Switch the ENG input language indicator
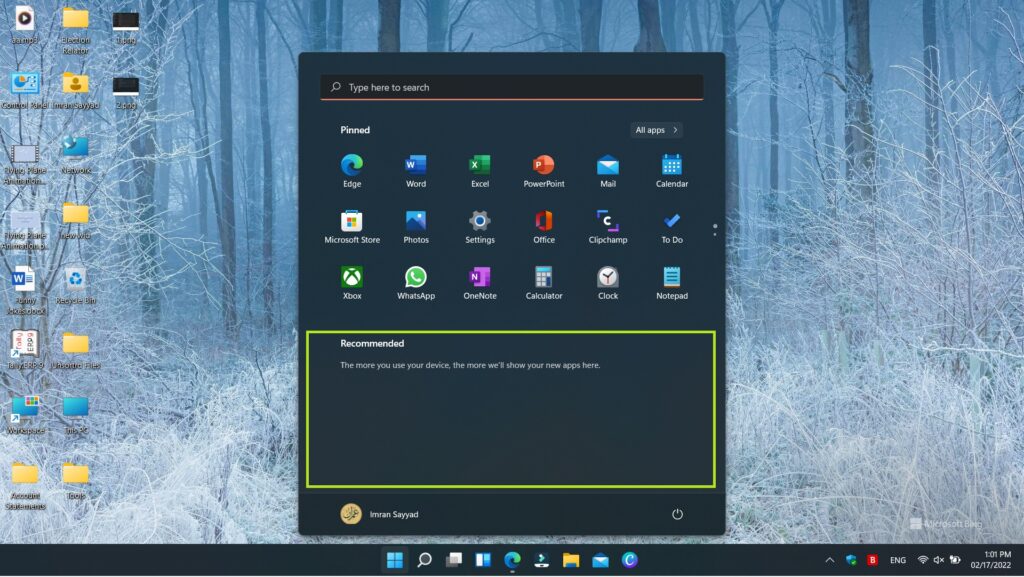The height and width of the screenshot is (577, 1024). tap(898, 560)
